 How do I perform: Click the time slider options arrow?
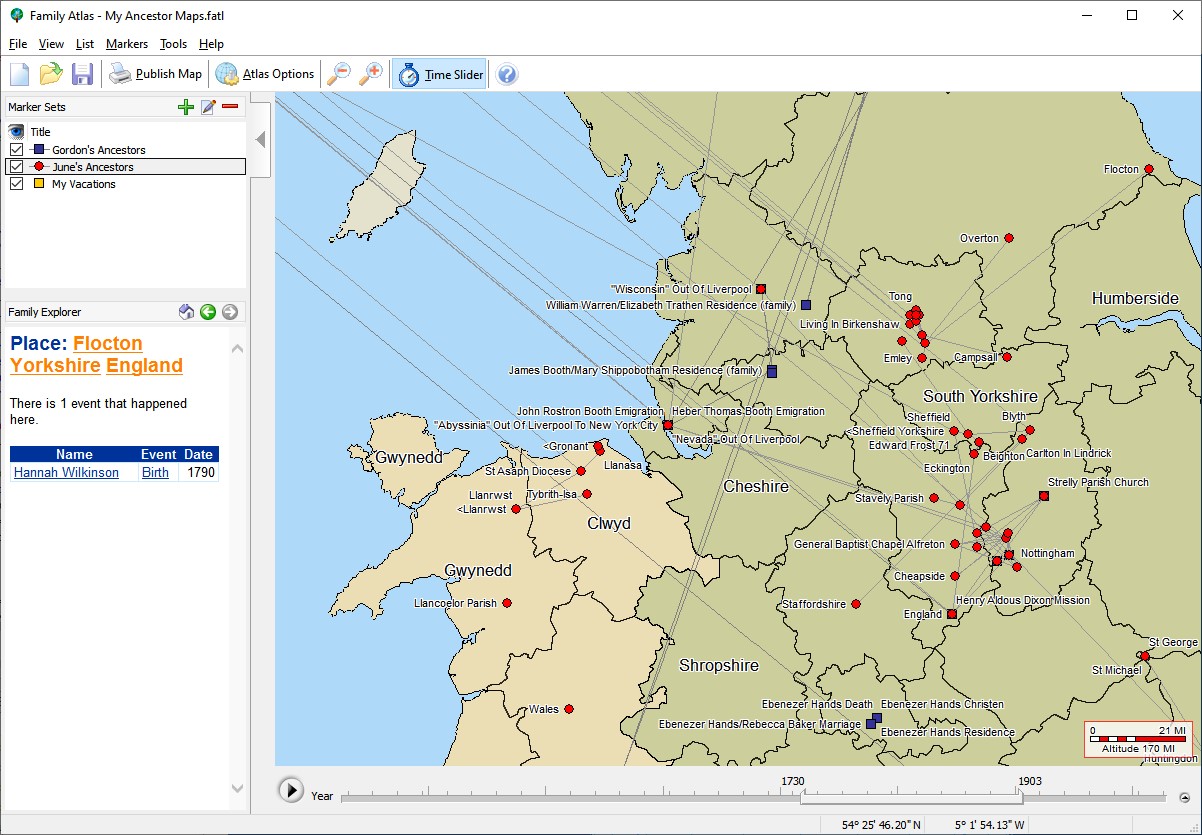(1184, 798)
